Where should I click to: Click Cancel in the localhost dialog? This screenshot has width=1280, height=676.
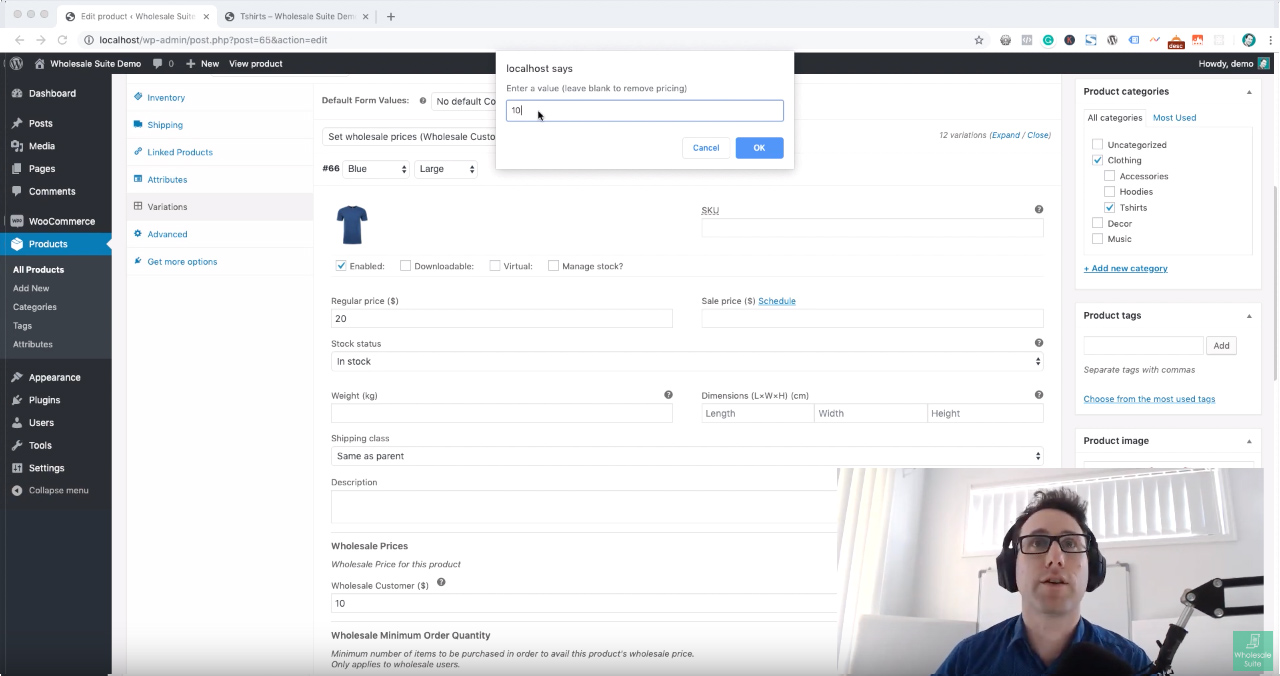click(x=706, y=148)
